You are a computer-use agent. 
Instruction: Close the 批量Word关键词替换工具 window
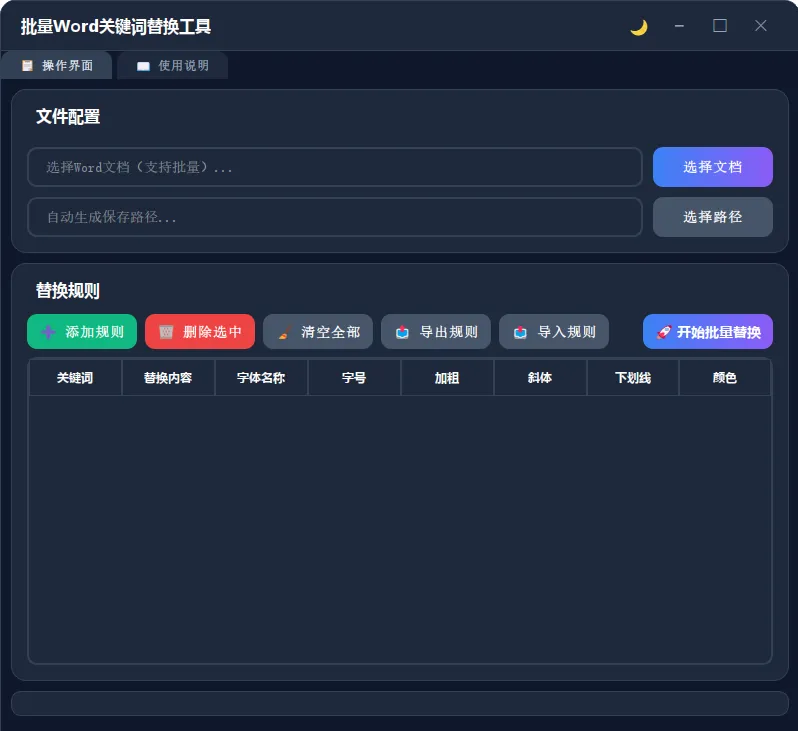(761, 26)
